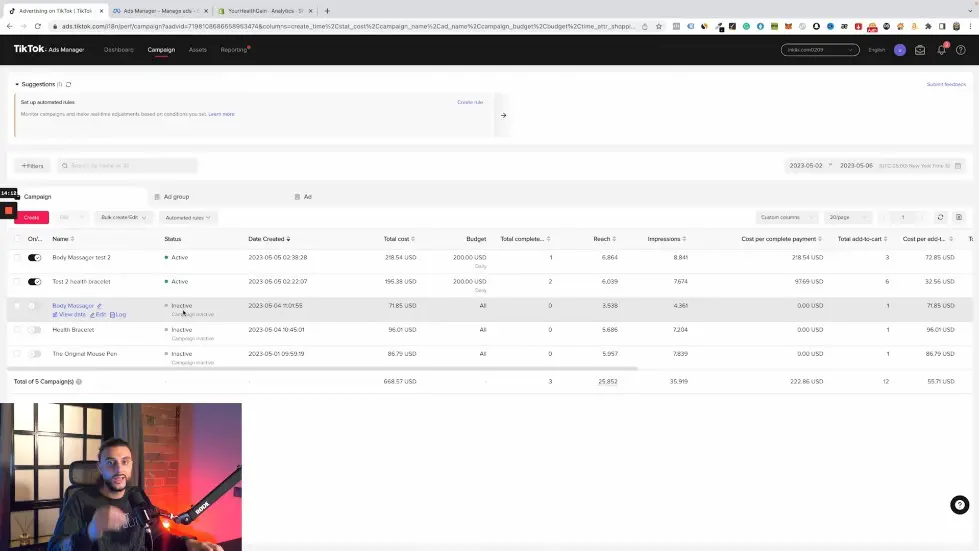
Task: Open a new browser tab with plus icon
Action: [327, 11]
